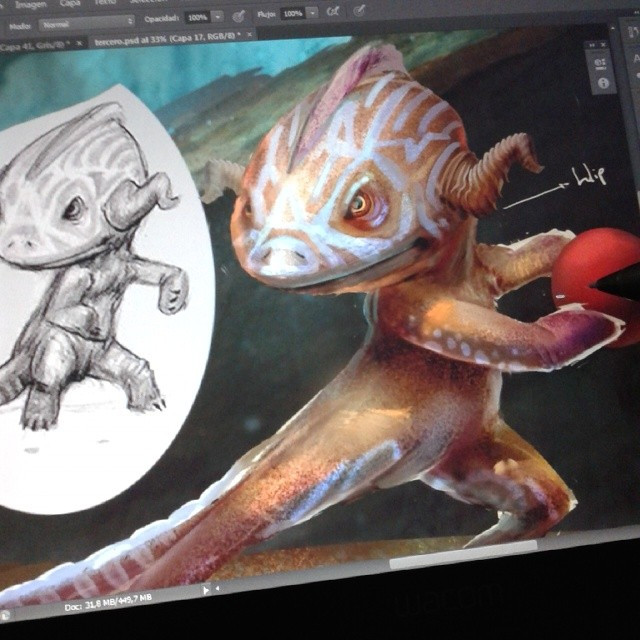640x640 pixels.
Task: Click the vertical scrollbar up arrow
Action: [612, 28]
